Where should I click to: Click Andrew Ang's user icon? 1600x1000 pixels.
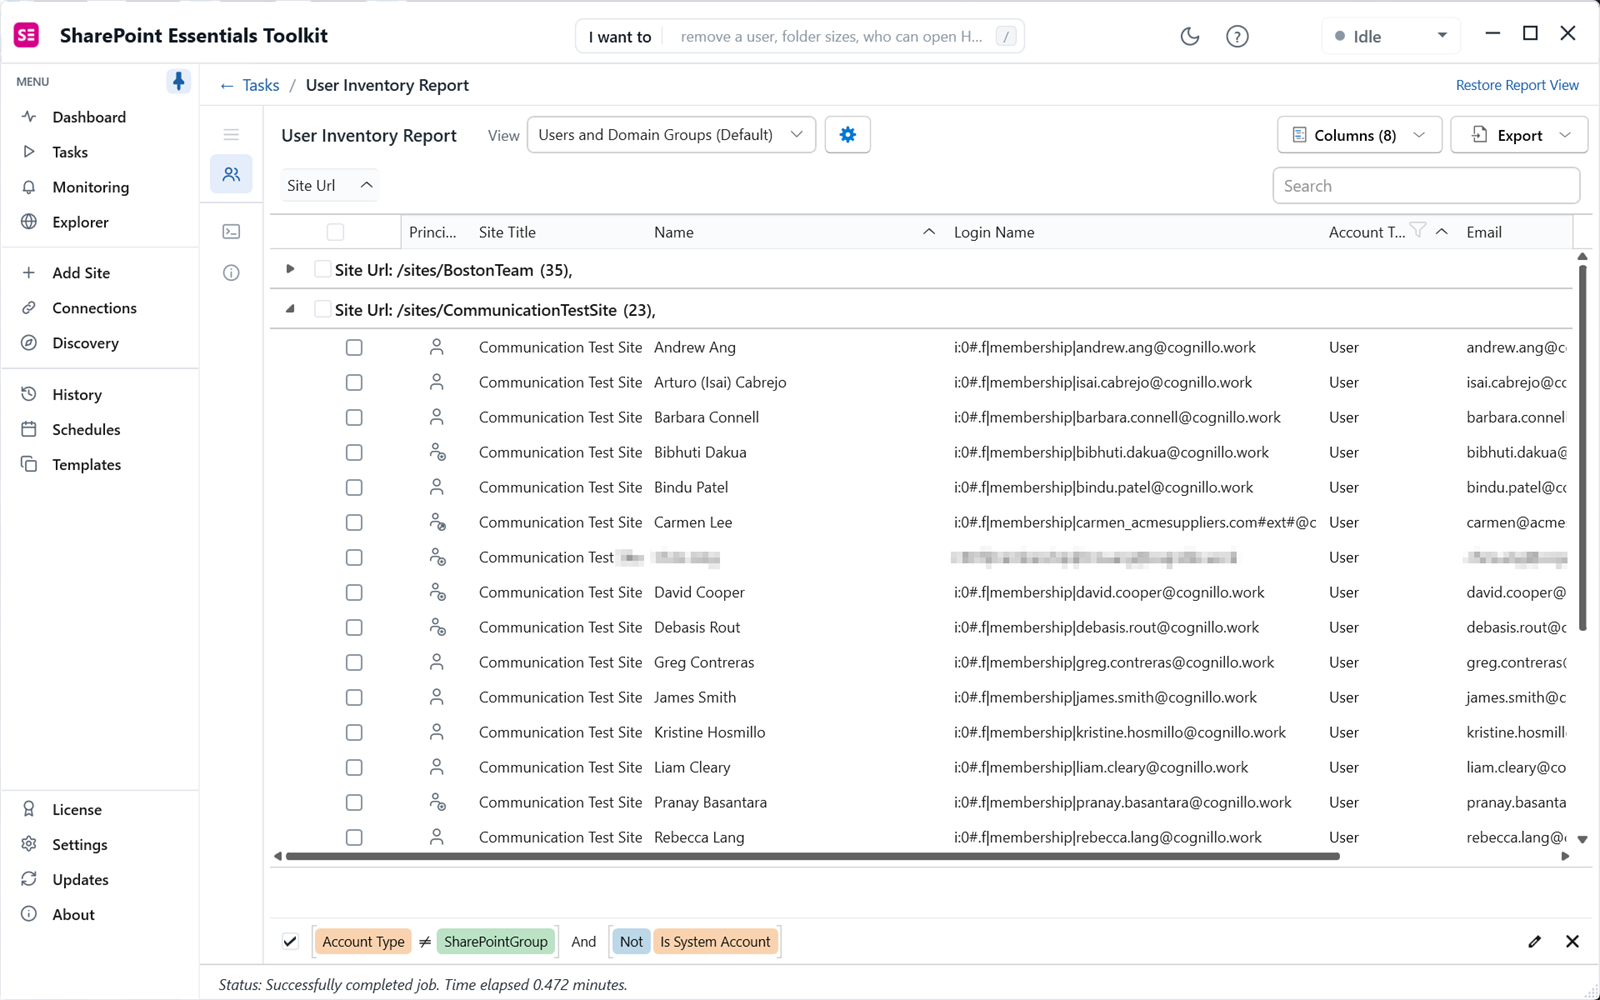tap(436, 347)
